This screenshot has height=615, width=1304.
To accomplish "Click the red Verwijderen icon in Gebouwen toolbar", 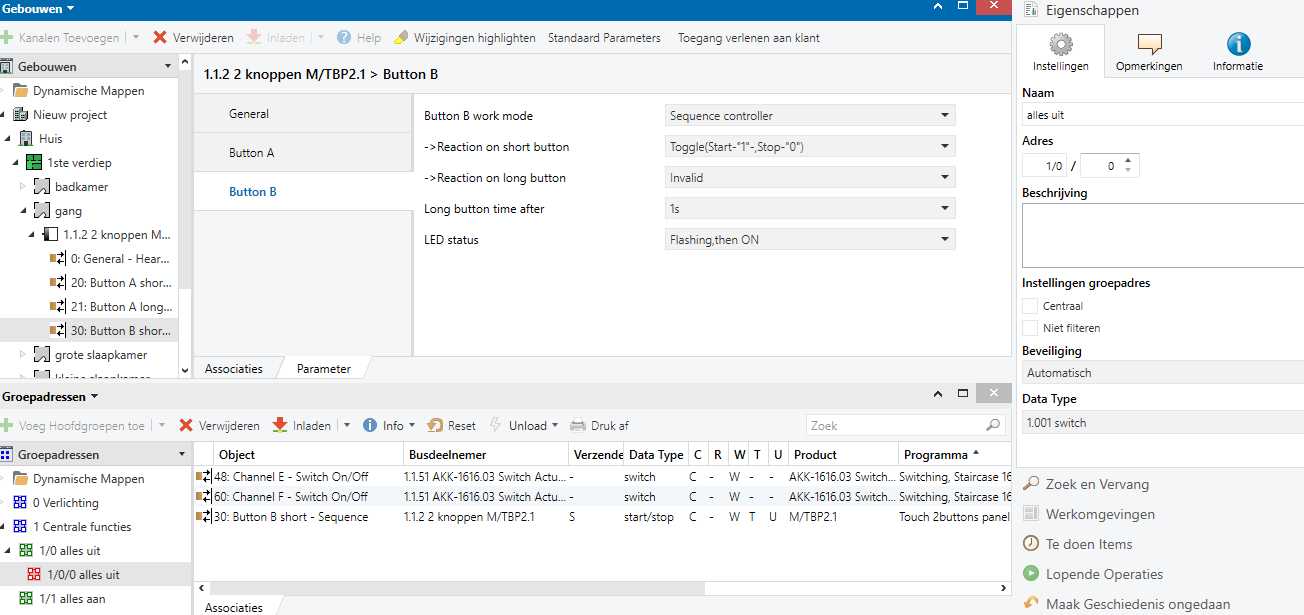I will click(x=160, y=38).
